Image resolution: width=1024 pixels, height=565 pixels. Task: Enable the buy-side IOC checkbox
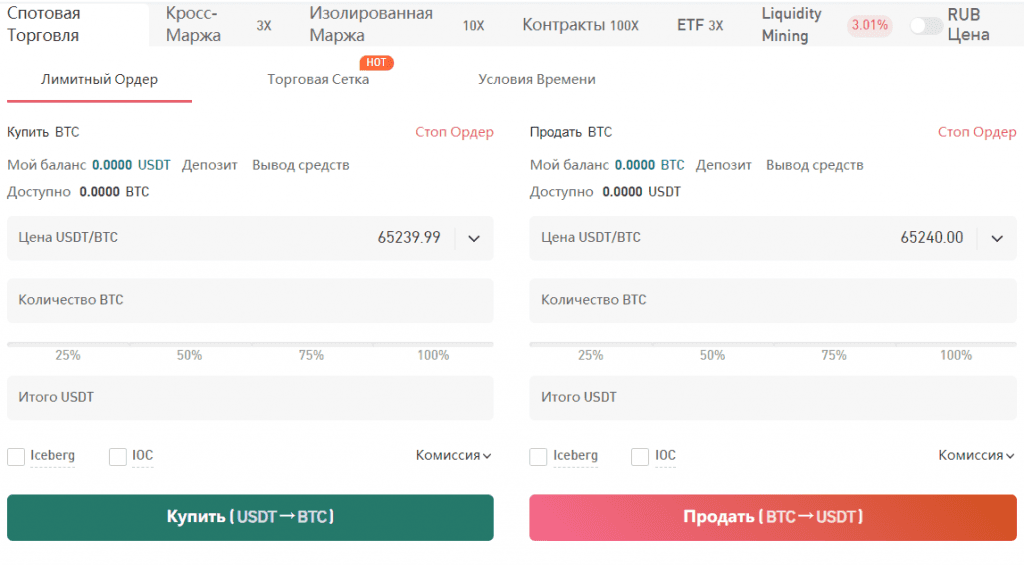[118, 457]
